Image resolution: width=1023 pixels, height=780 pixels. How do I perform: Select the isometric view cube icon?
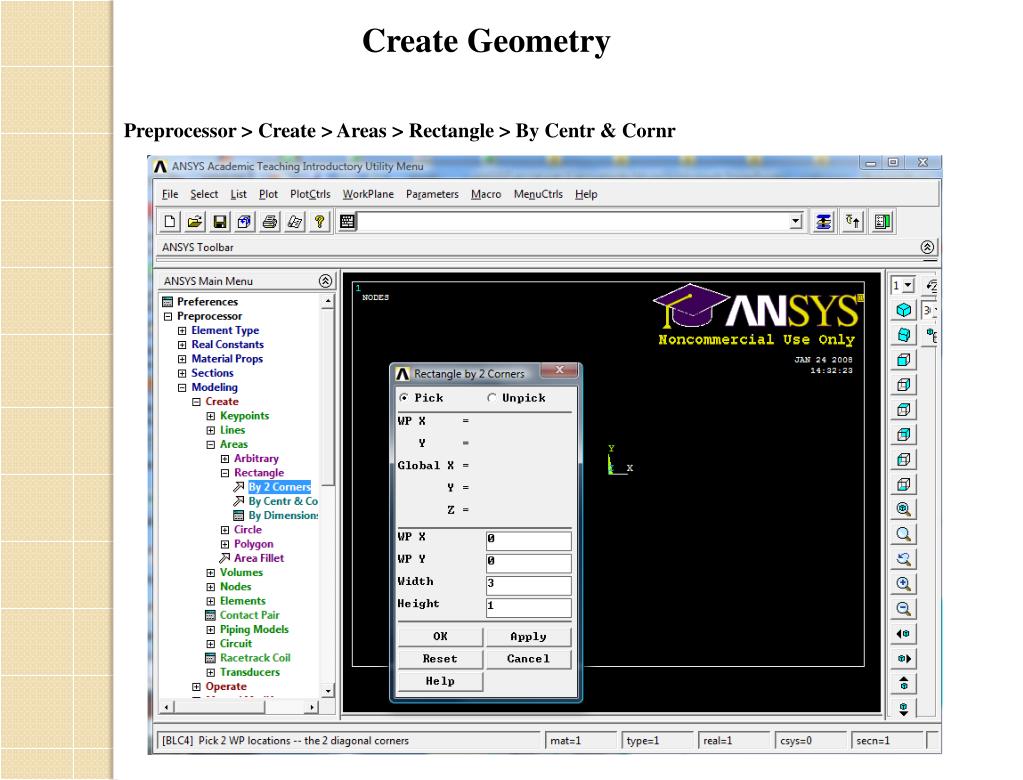904,310
